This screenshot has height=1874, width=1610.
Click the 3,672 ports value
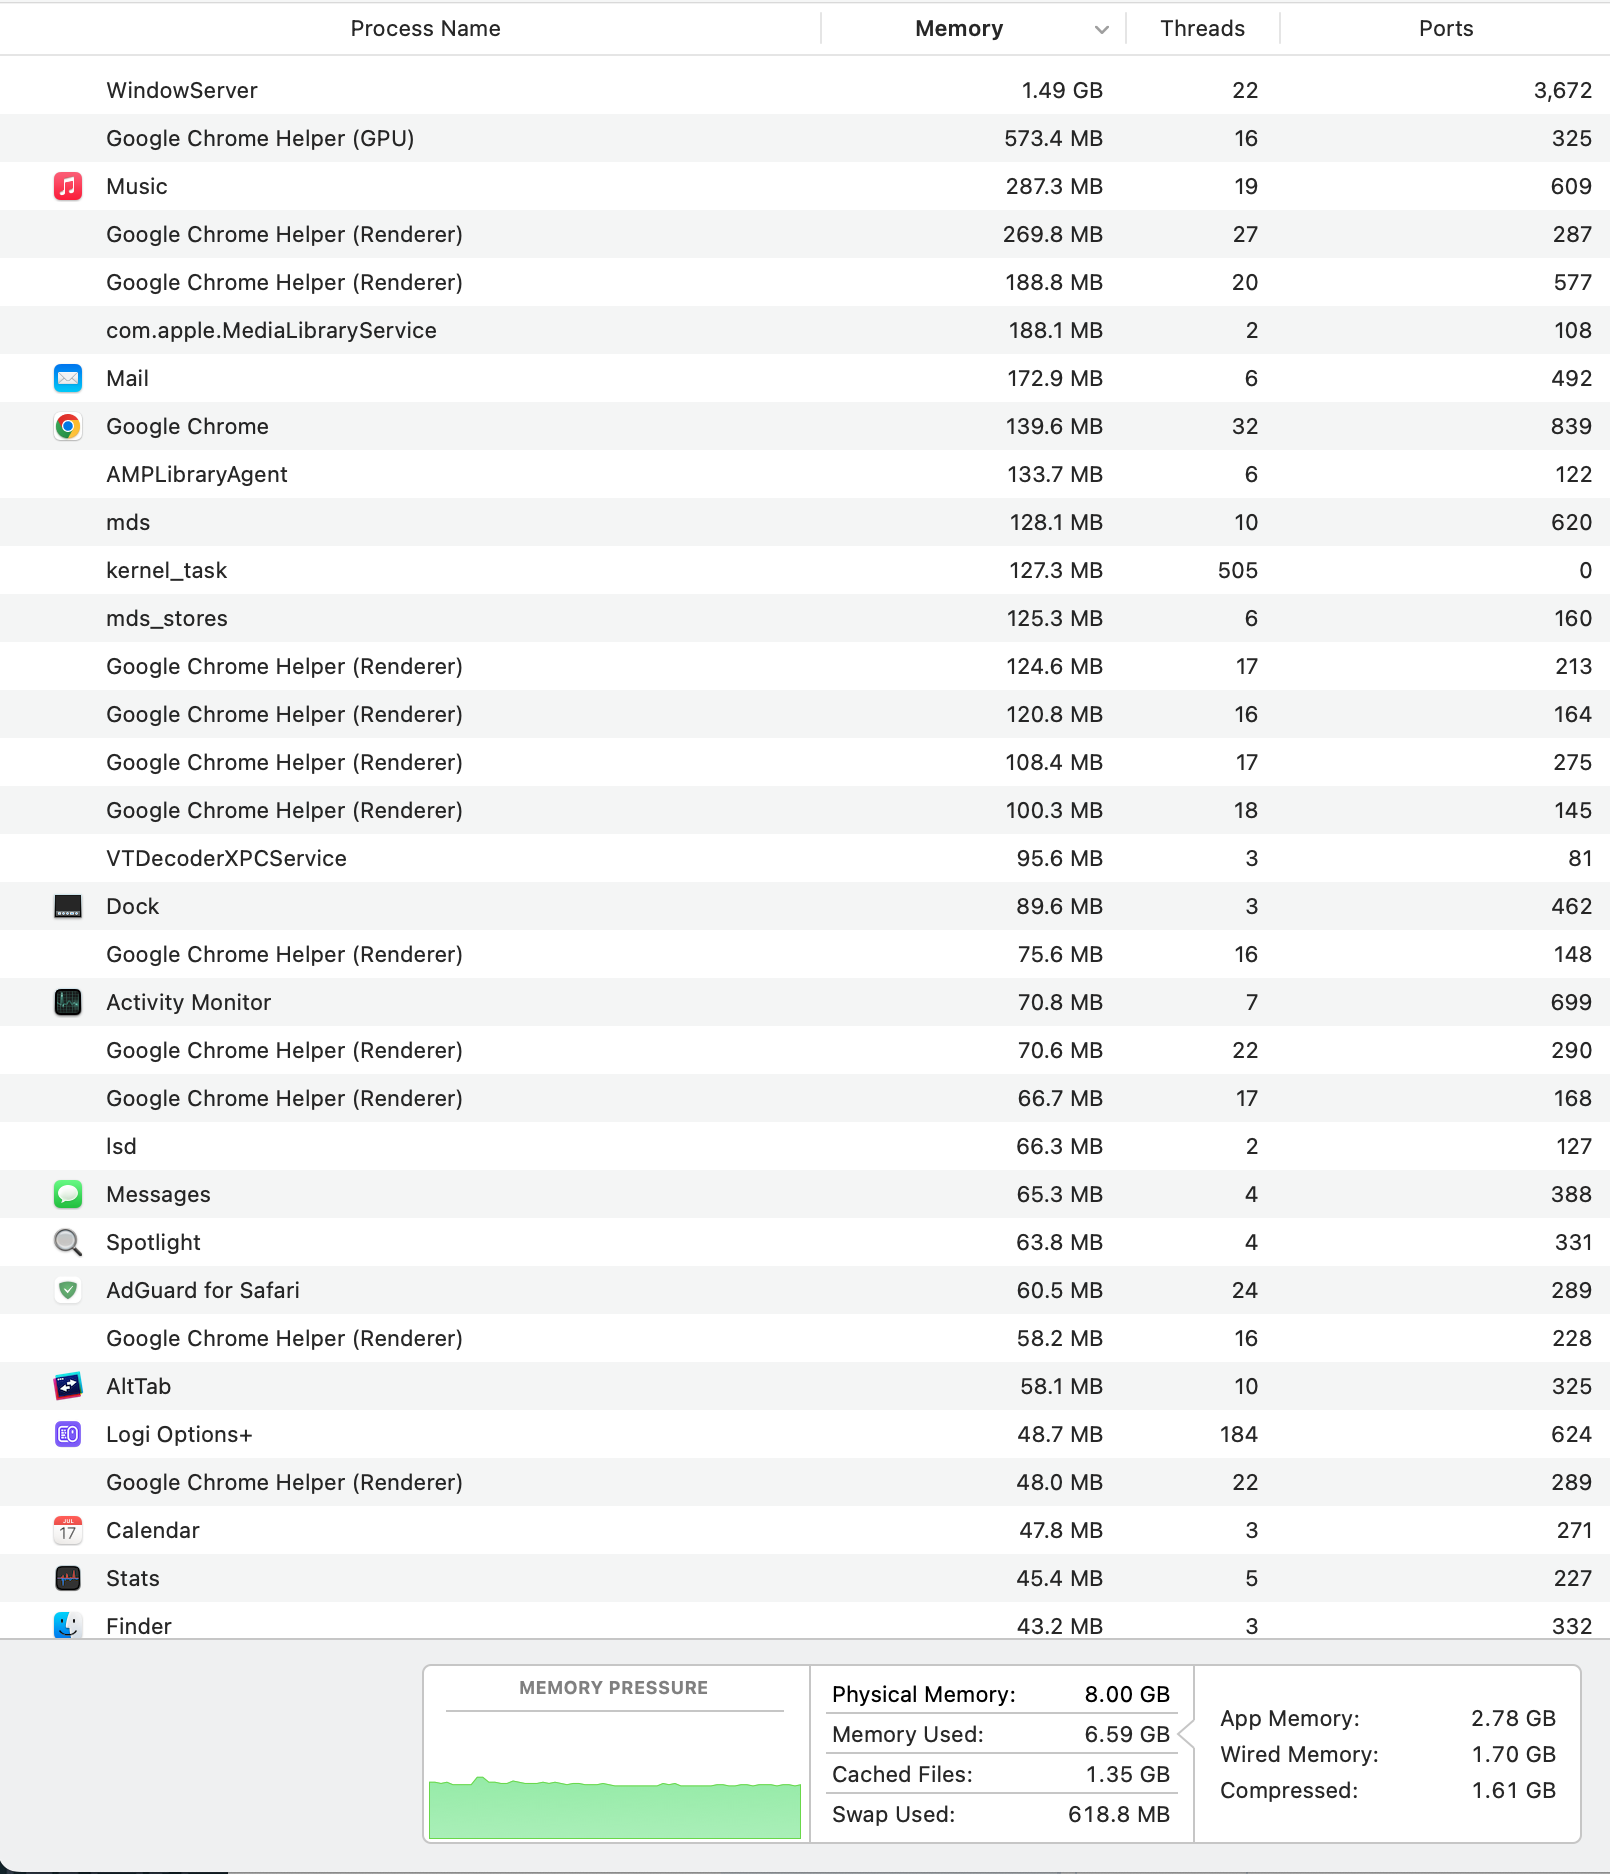[x=1563, y=90]
